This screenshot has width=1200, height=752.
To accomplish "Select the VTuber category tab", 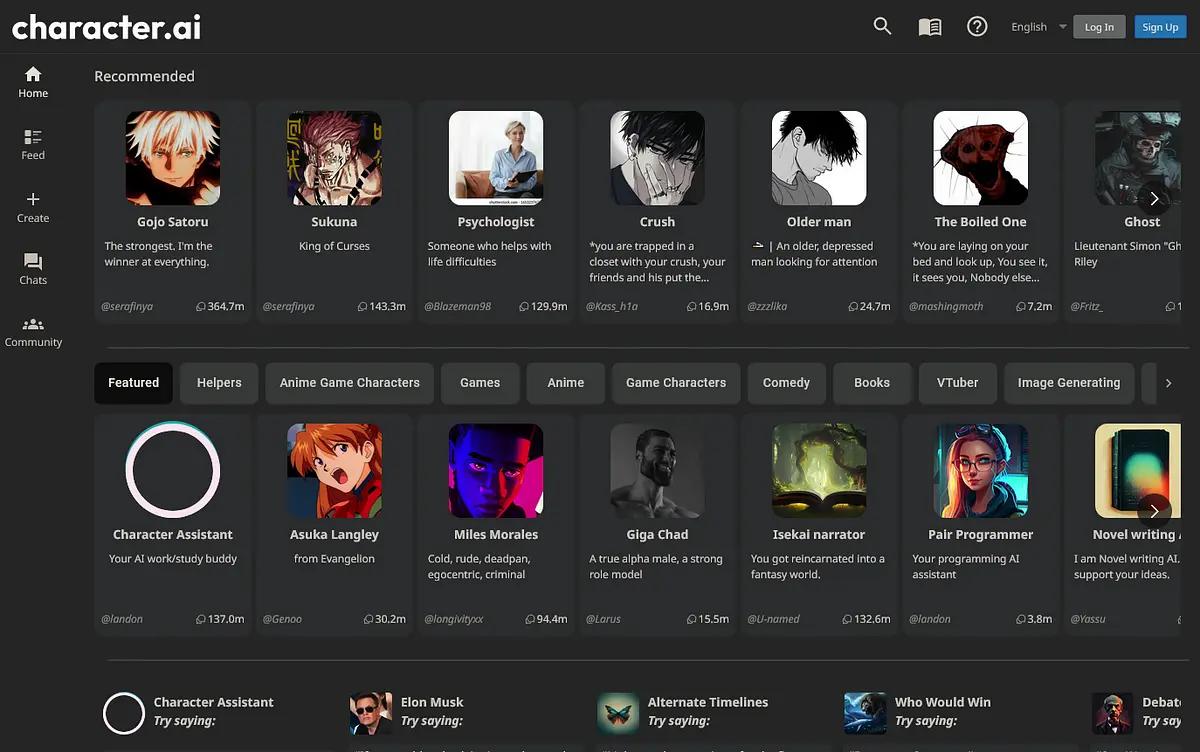I will [x=957, y=383].
